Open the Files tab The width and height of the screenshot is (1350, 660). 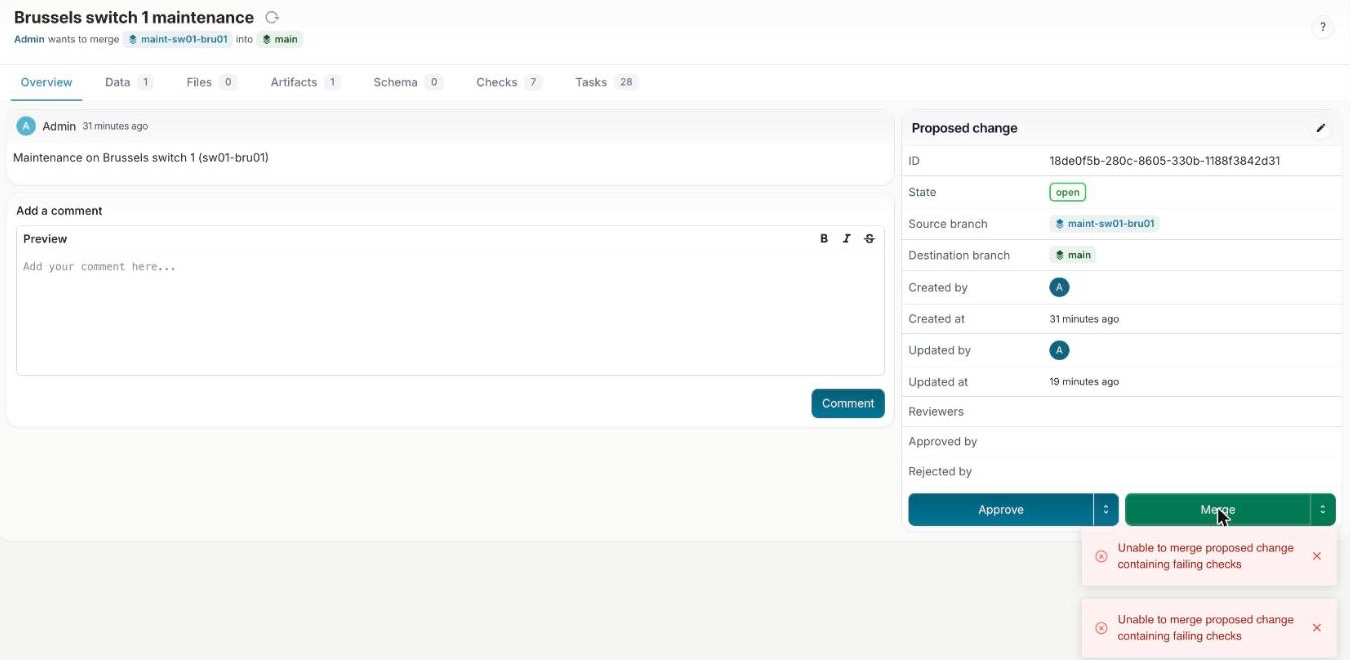click(x=211, y=82)
